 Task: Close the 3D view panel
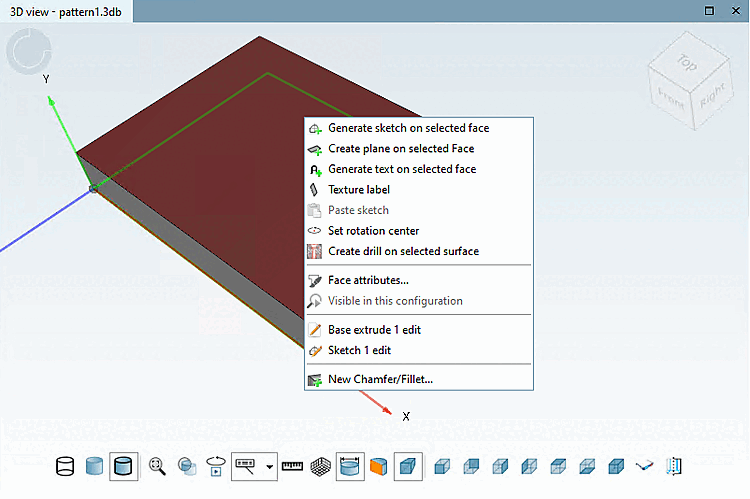click(736, 11)
